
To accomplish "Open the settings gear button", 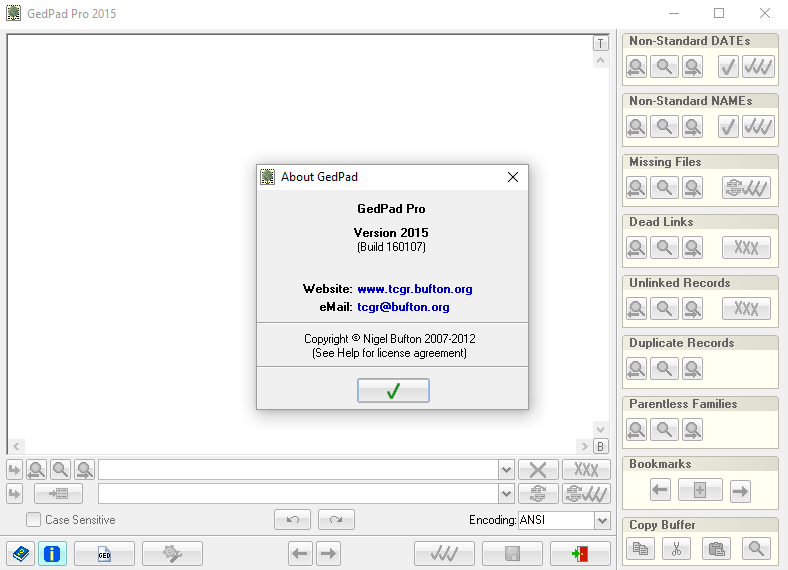I will pyautogui.click(x=172, y=554).
